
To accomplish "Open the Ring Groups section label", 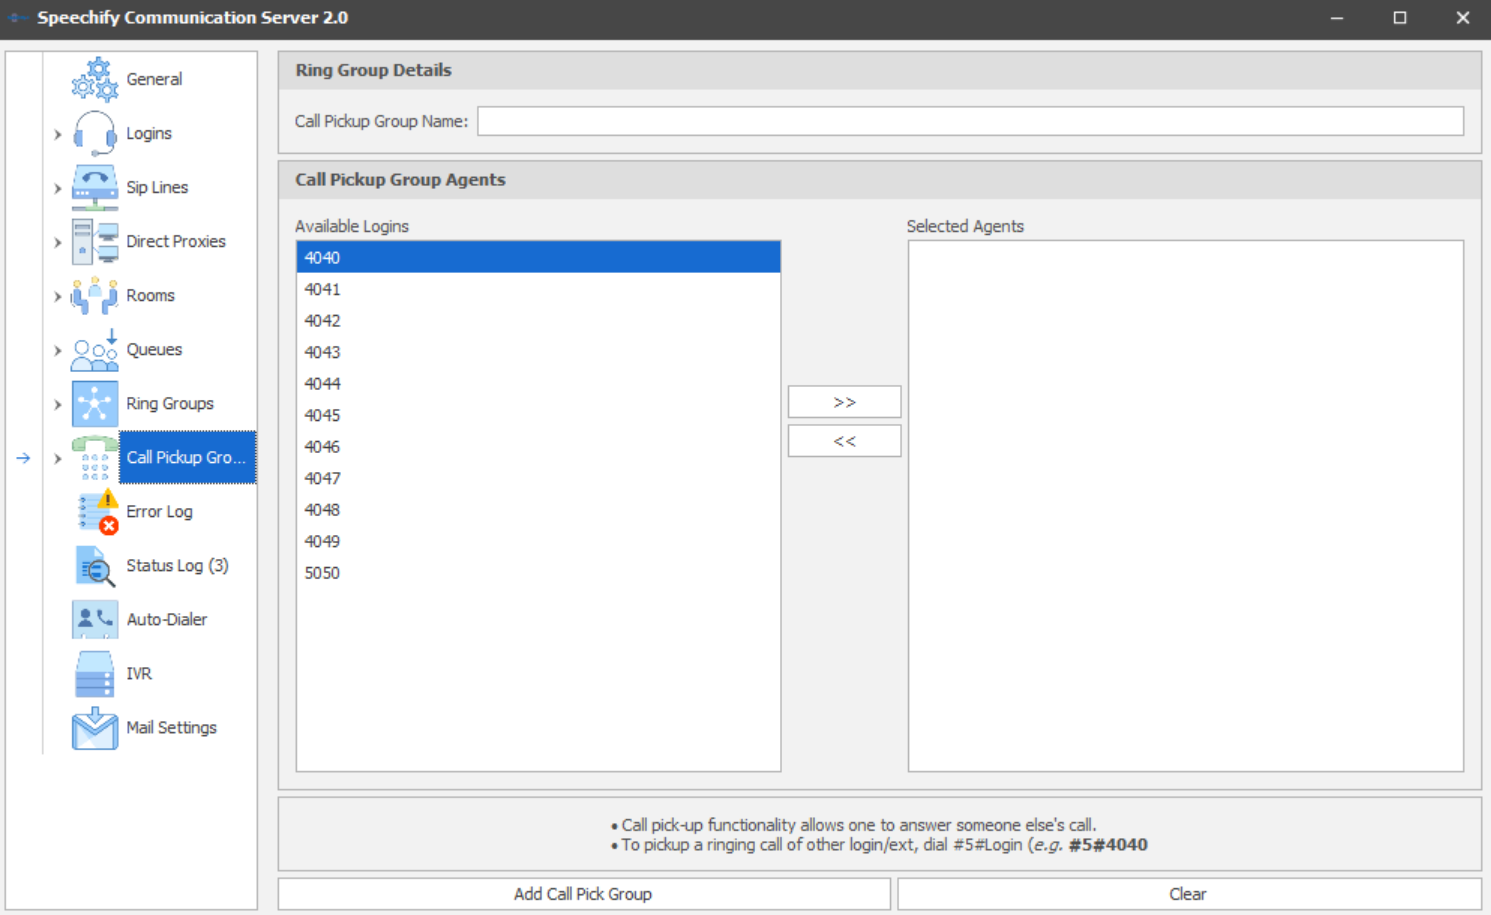I will [x=170, y=403].
